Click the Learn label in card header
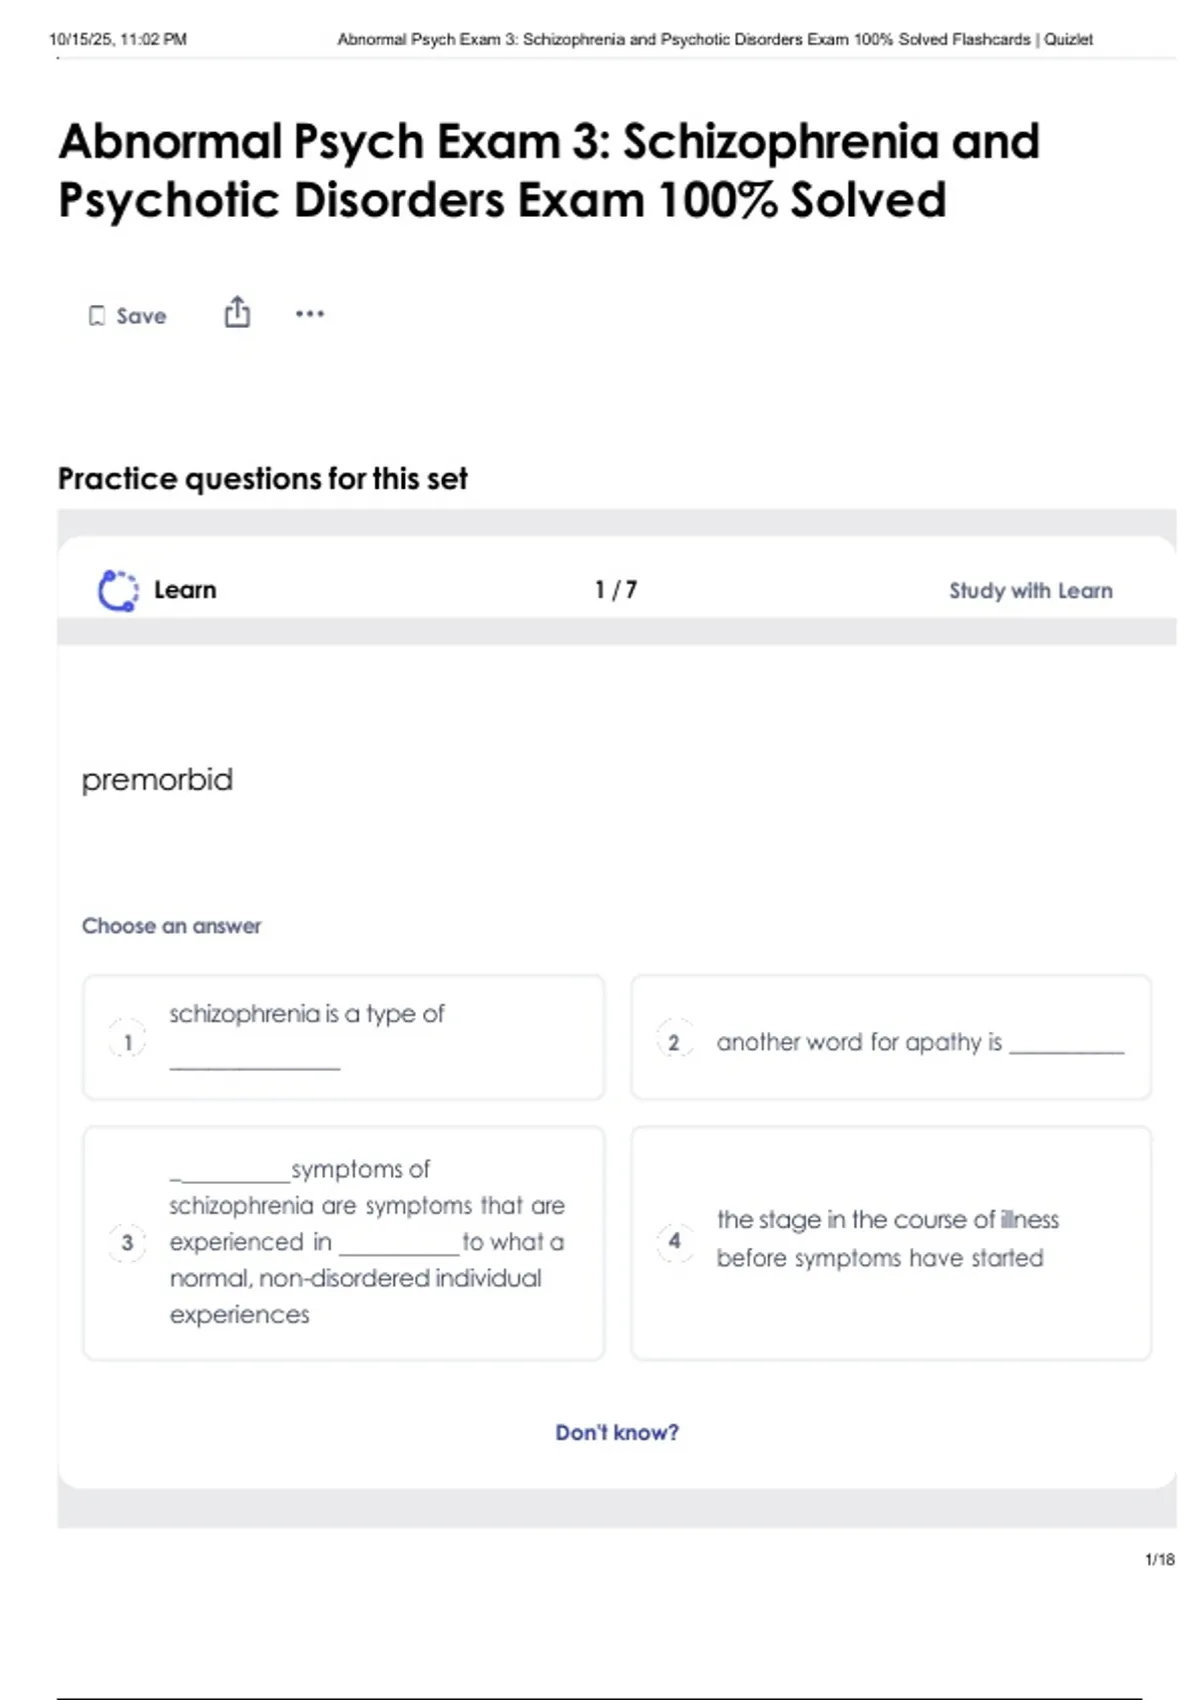The image size is (1200, 1700). tap(185, 590)
